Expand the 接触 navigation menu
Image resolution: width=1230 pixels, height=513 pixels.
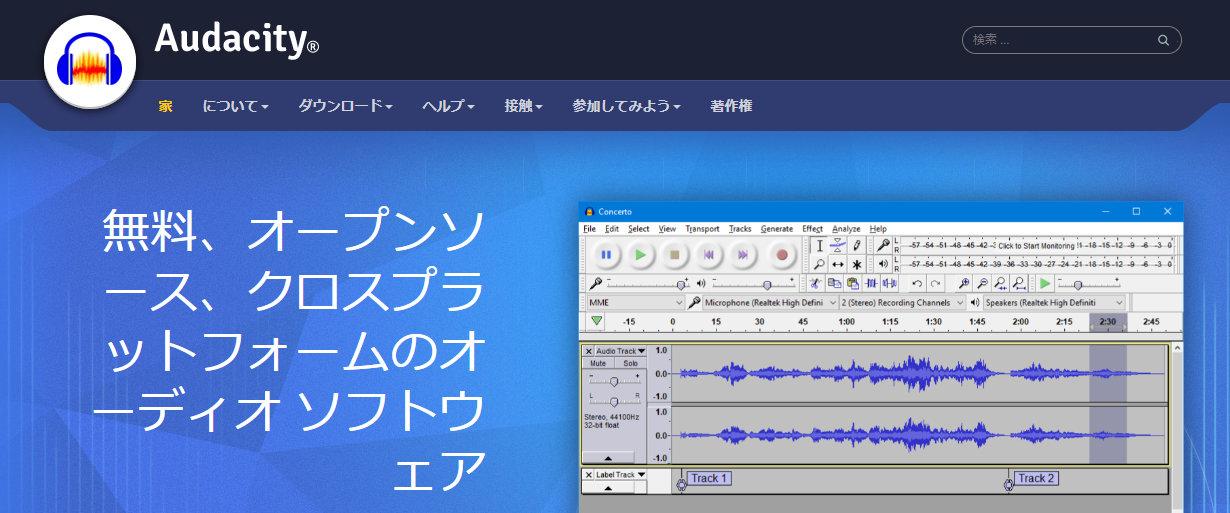coord(524,105)
